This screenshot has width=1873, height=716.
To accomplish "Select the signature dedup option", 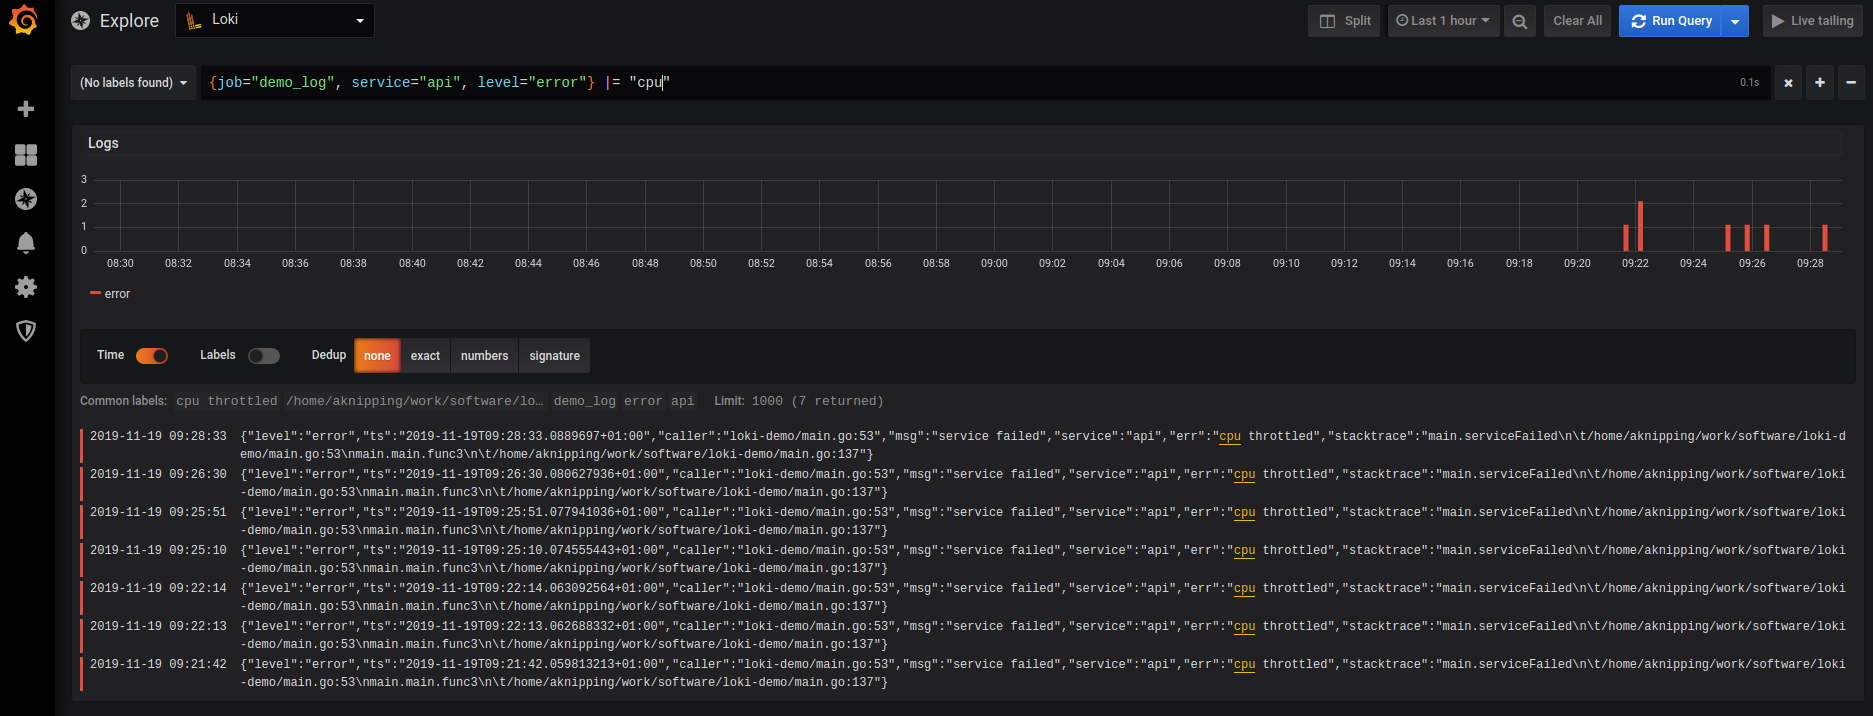I will tap(554, 356).
